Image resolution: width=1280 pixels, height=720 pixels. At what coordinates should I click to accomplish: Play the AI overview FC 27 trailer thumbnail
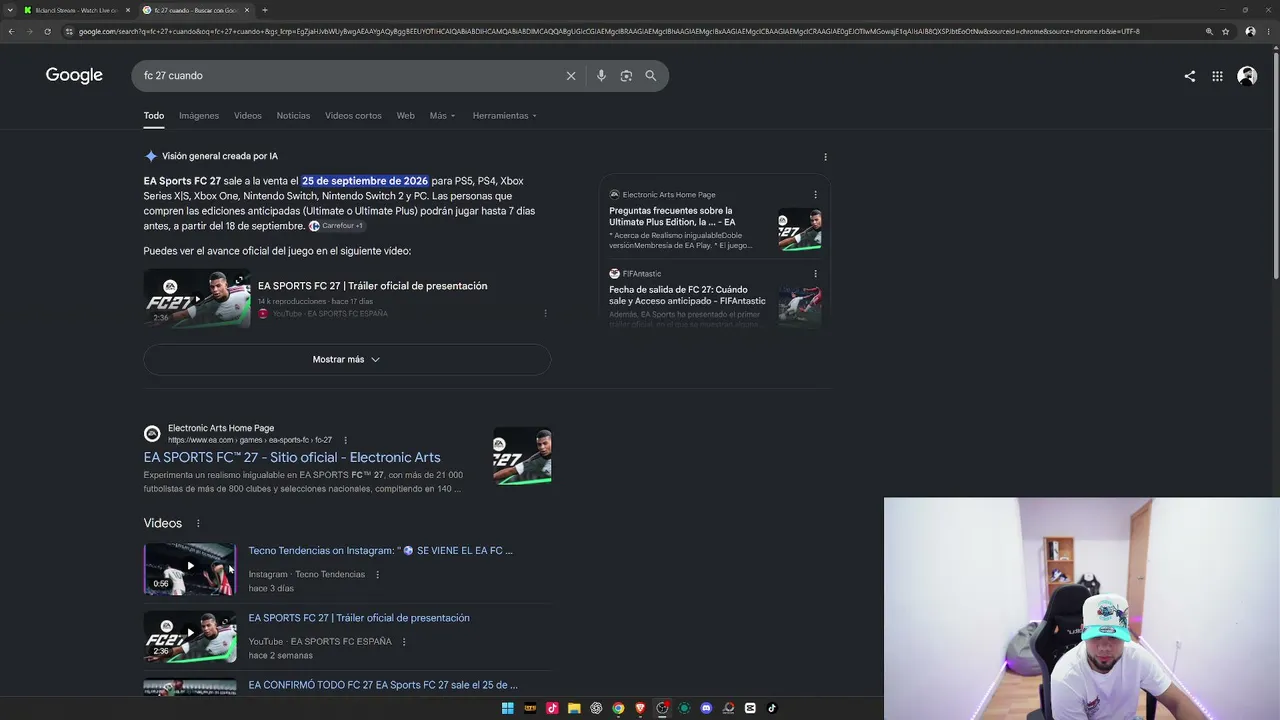coord(197,298)
